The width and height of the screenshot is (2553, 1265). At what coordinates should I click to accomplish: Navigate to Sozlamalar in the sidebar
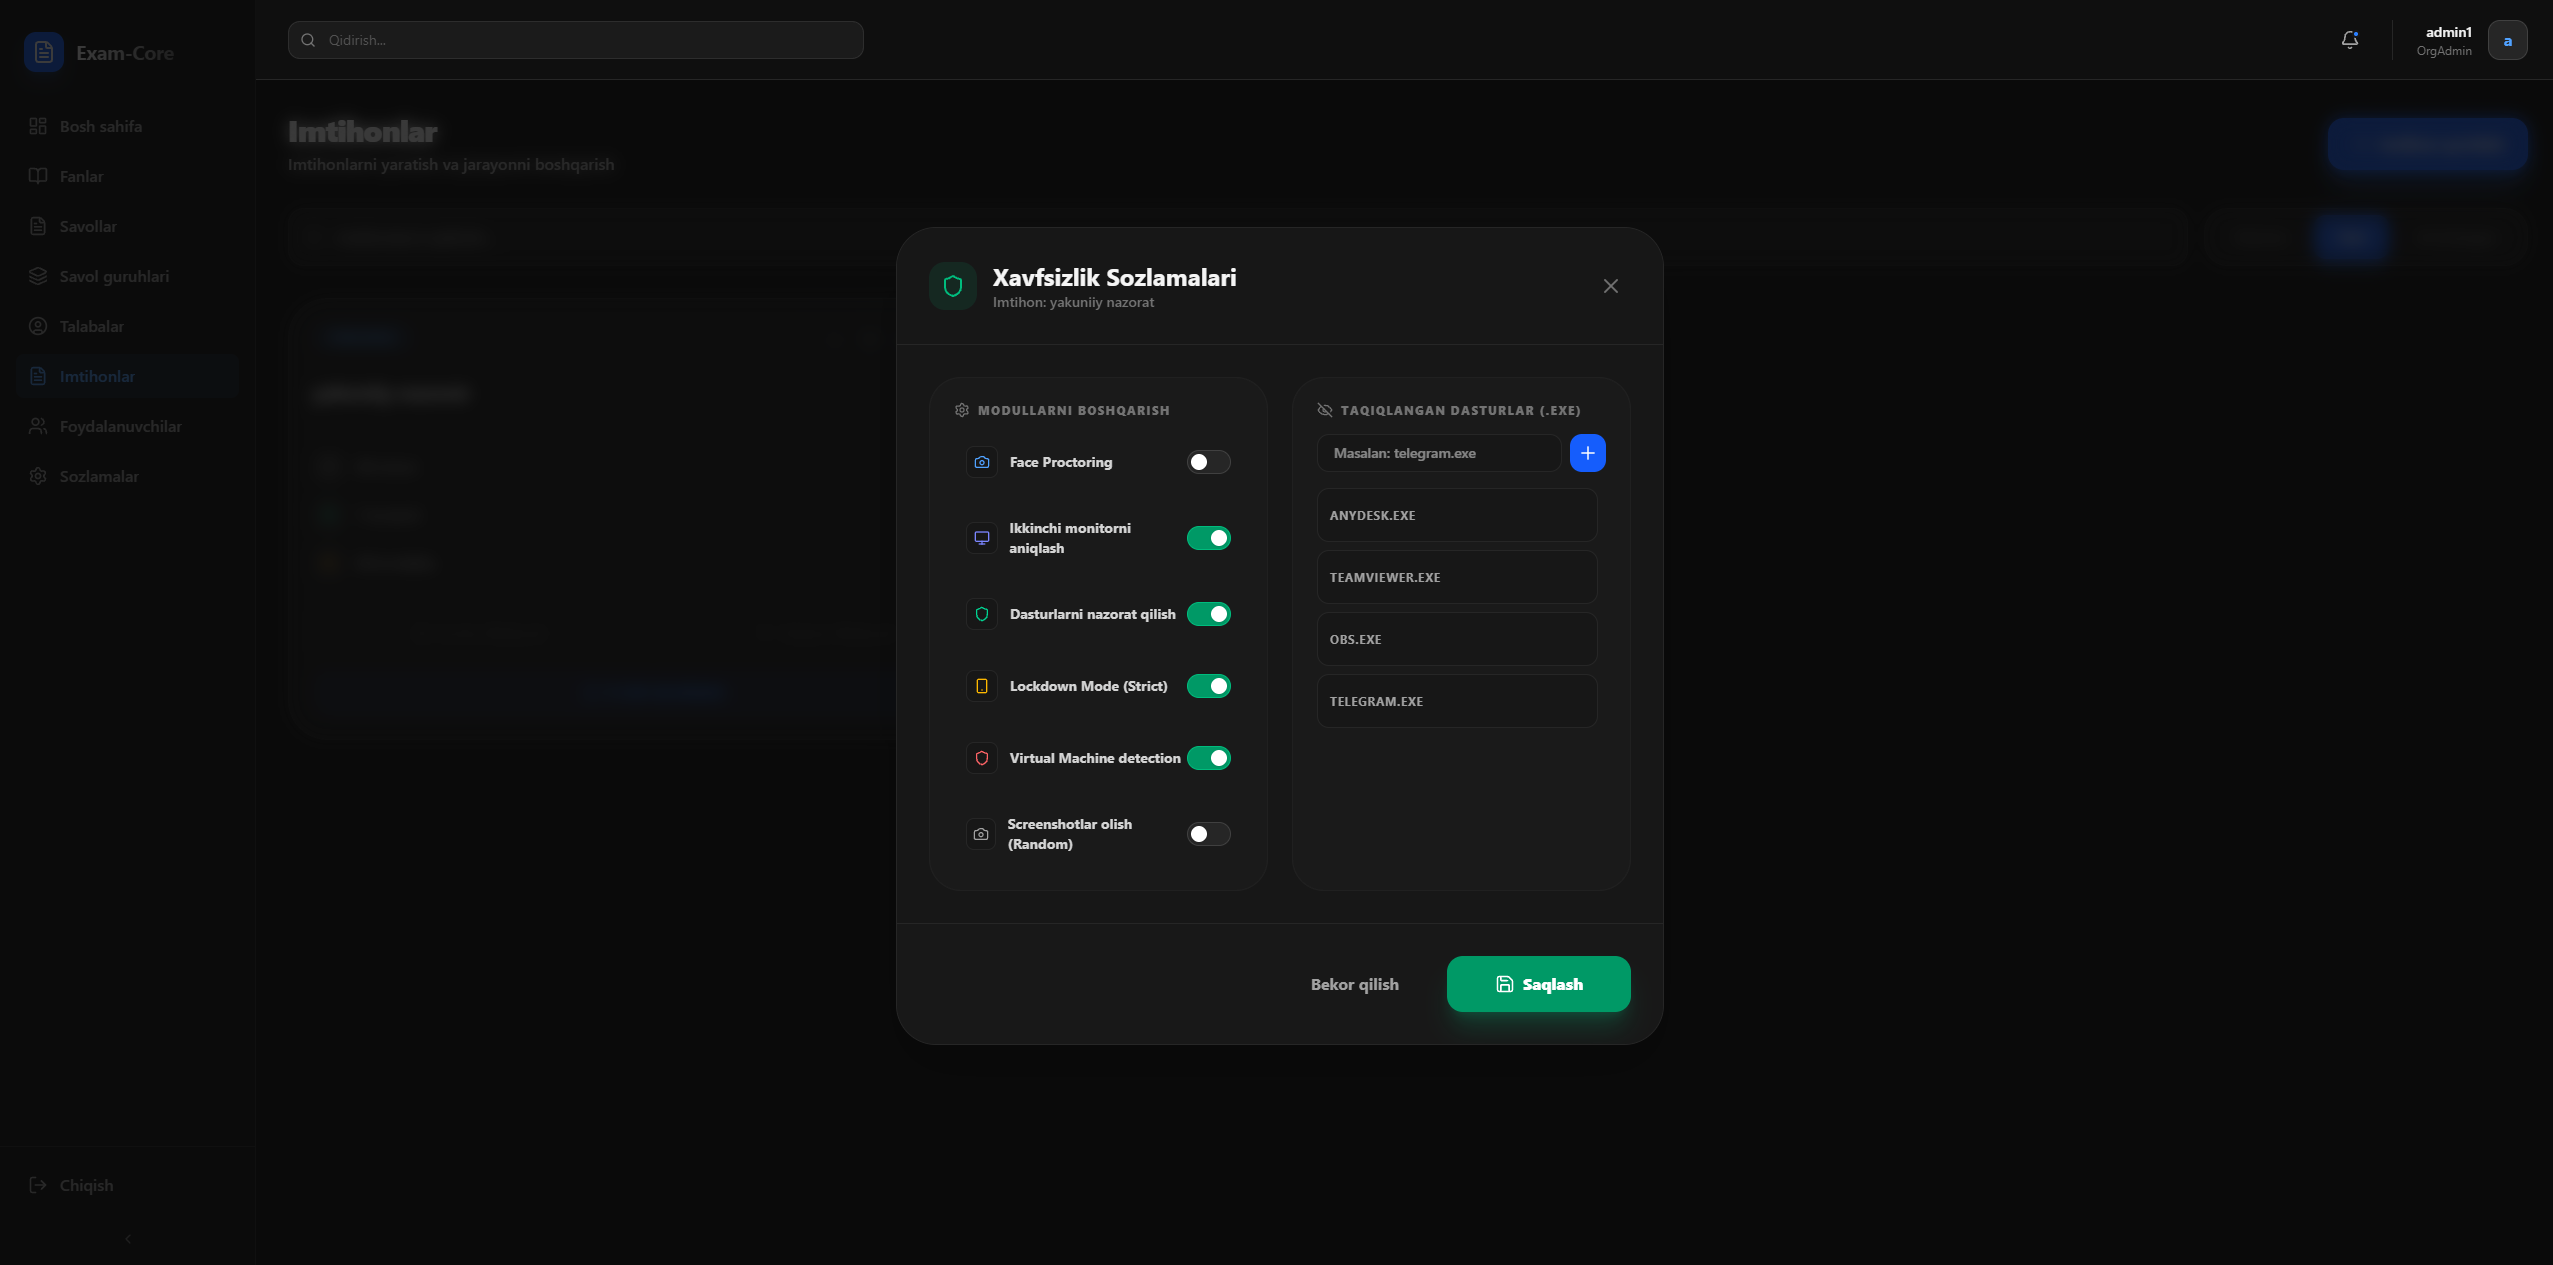pos(100,476)
